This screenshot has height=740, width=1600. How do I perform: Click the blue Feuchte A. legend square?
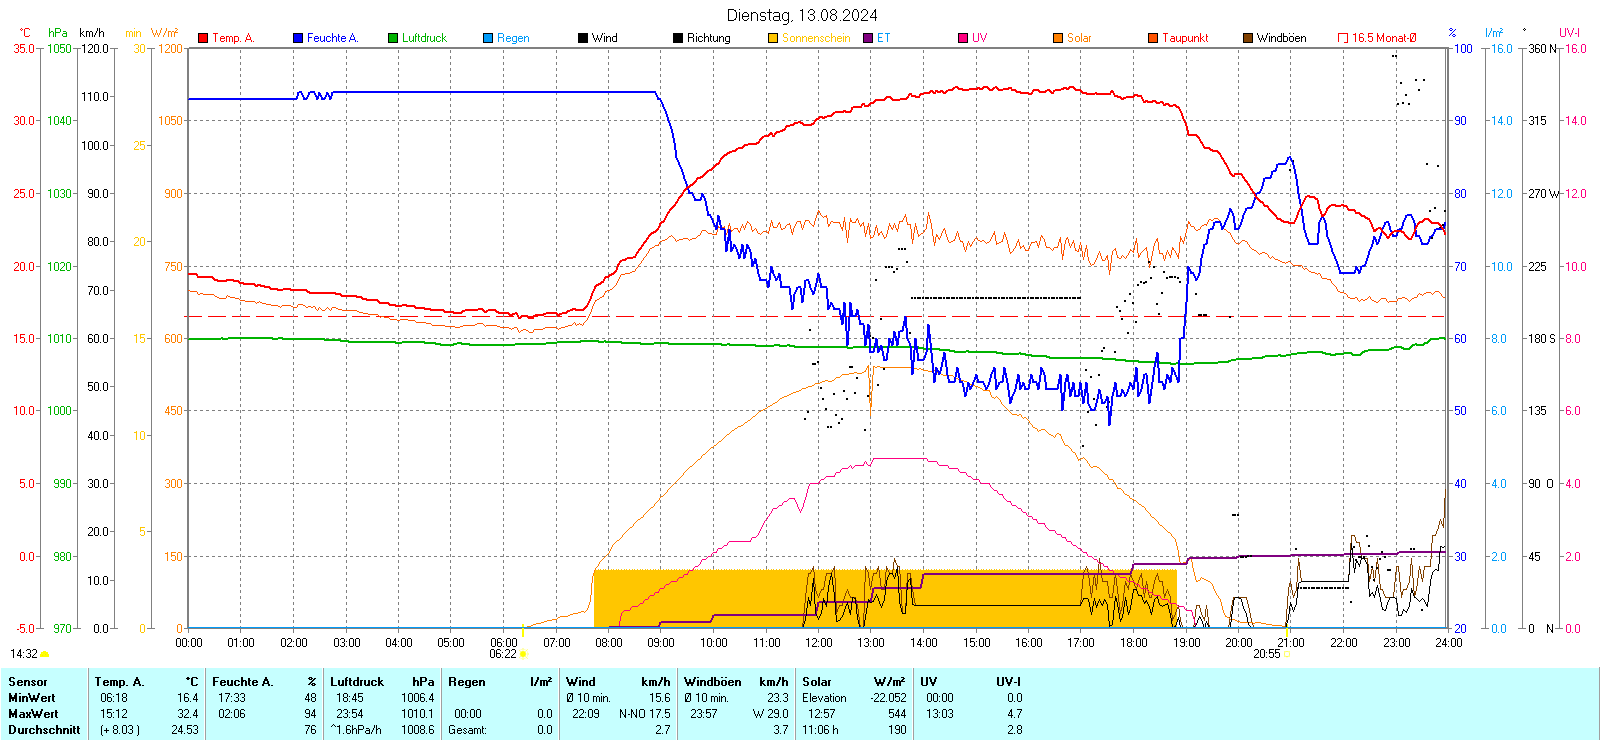point(298,38)
